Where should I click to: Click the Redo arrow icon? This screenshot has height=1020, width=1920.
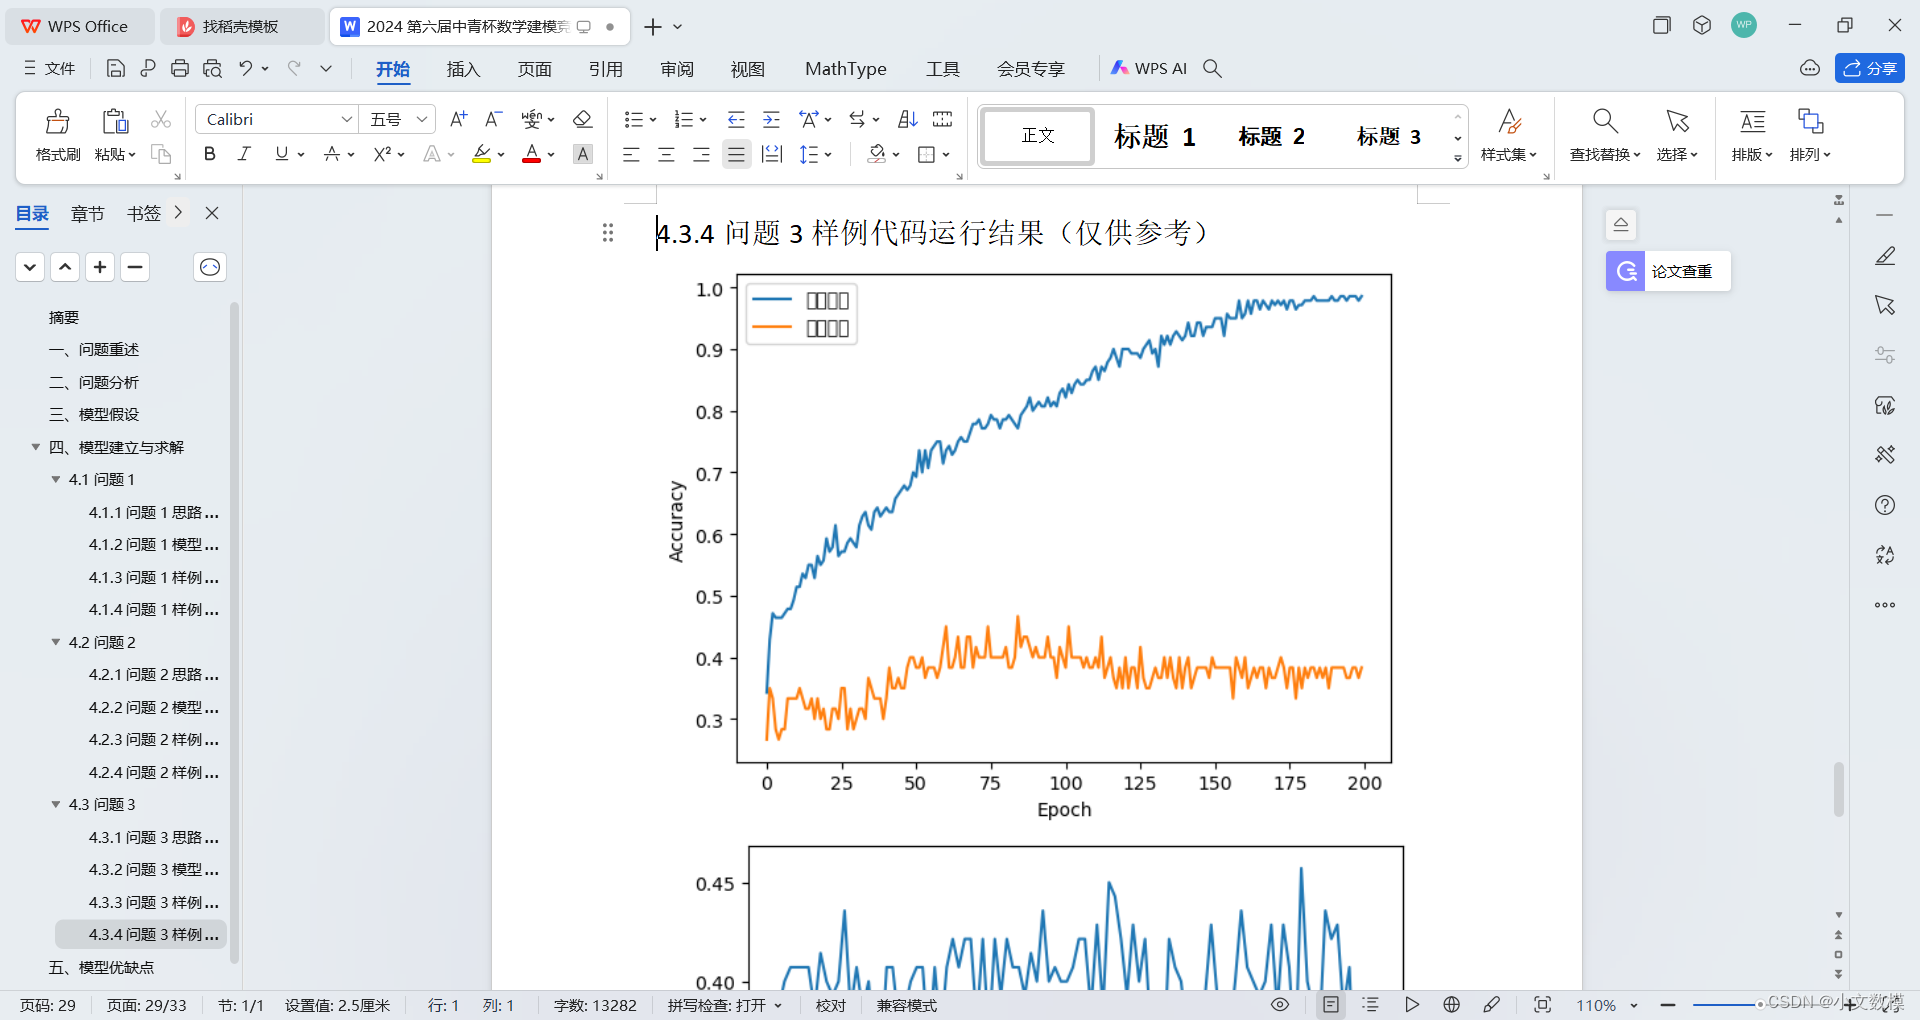tap(294, 68)
